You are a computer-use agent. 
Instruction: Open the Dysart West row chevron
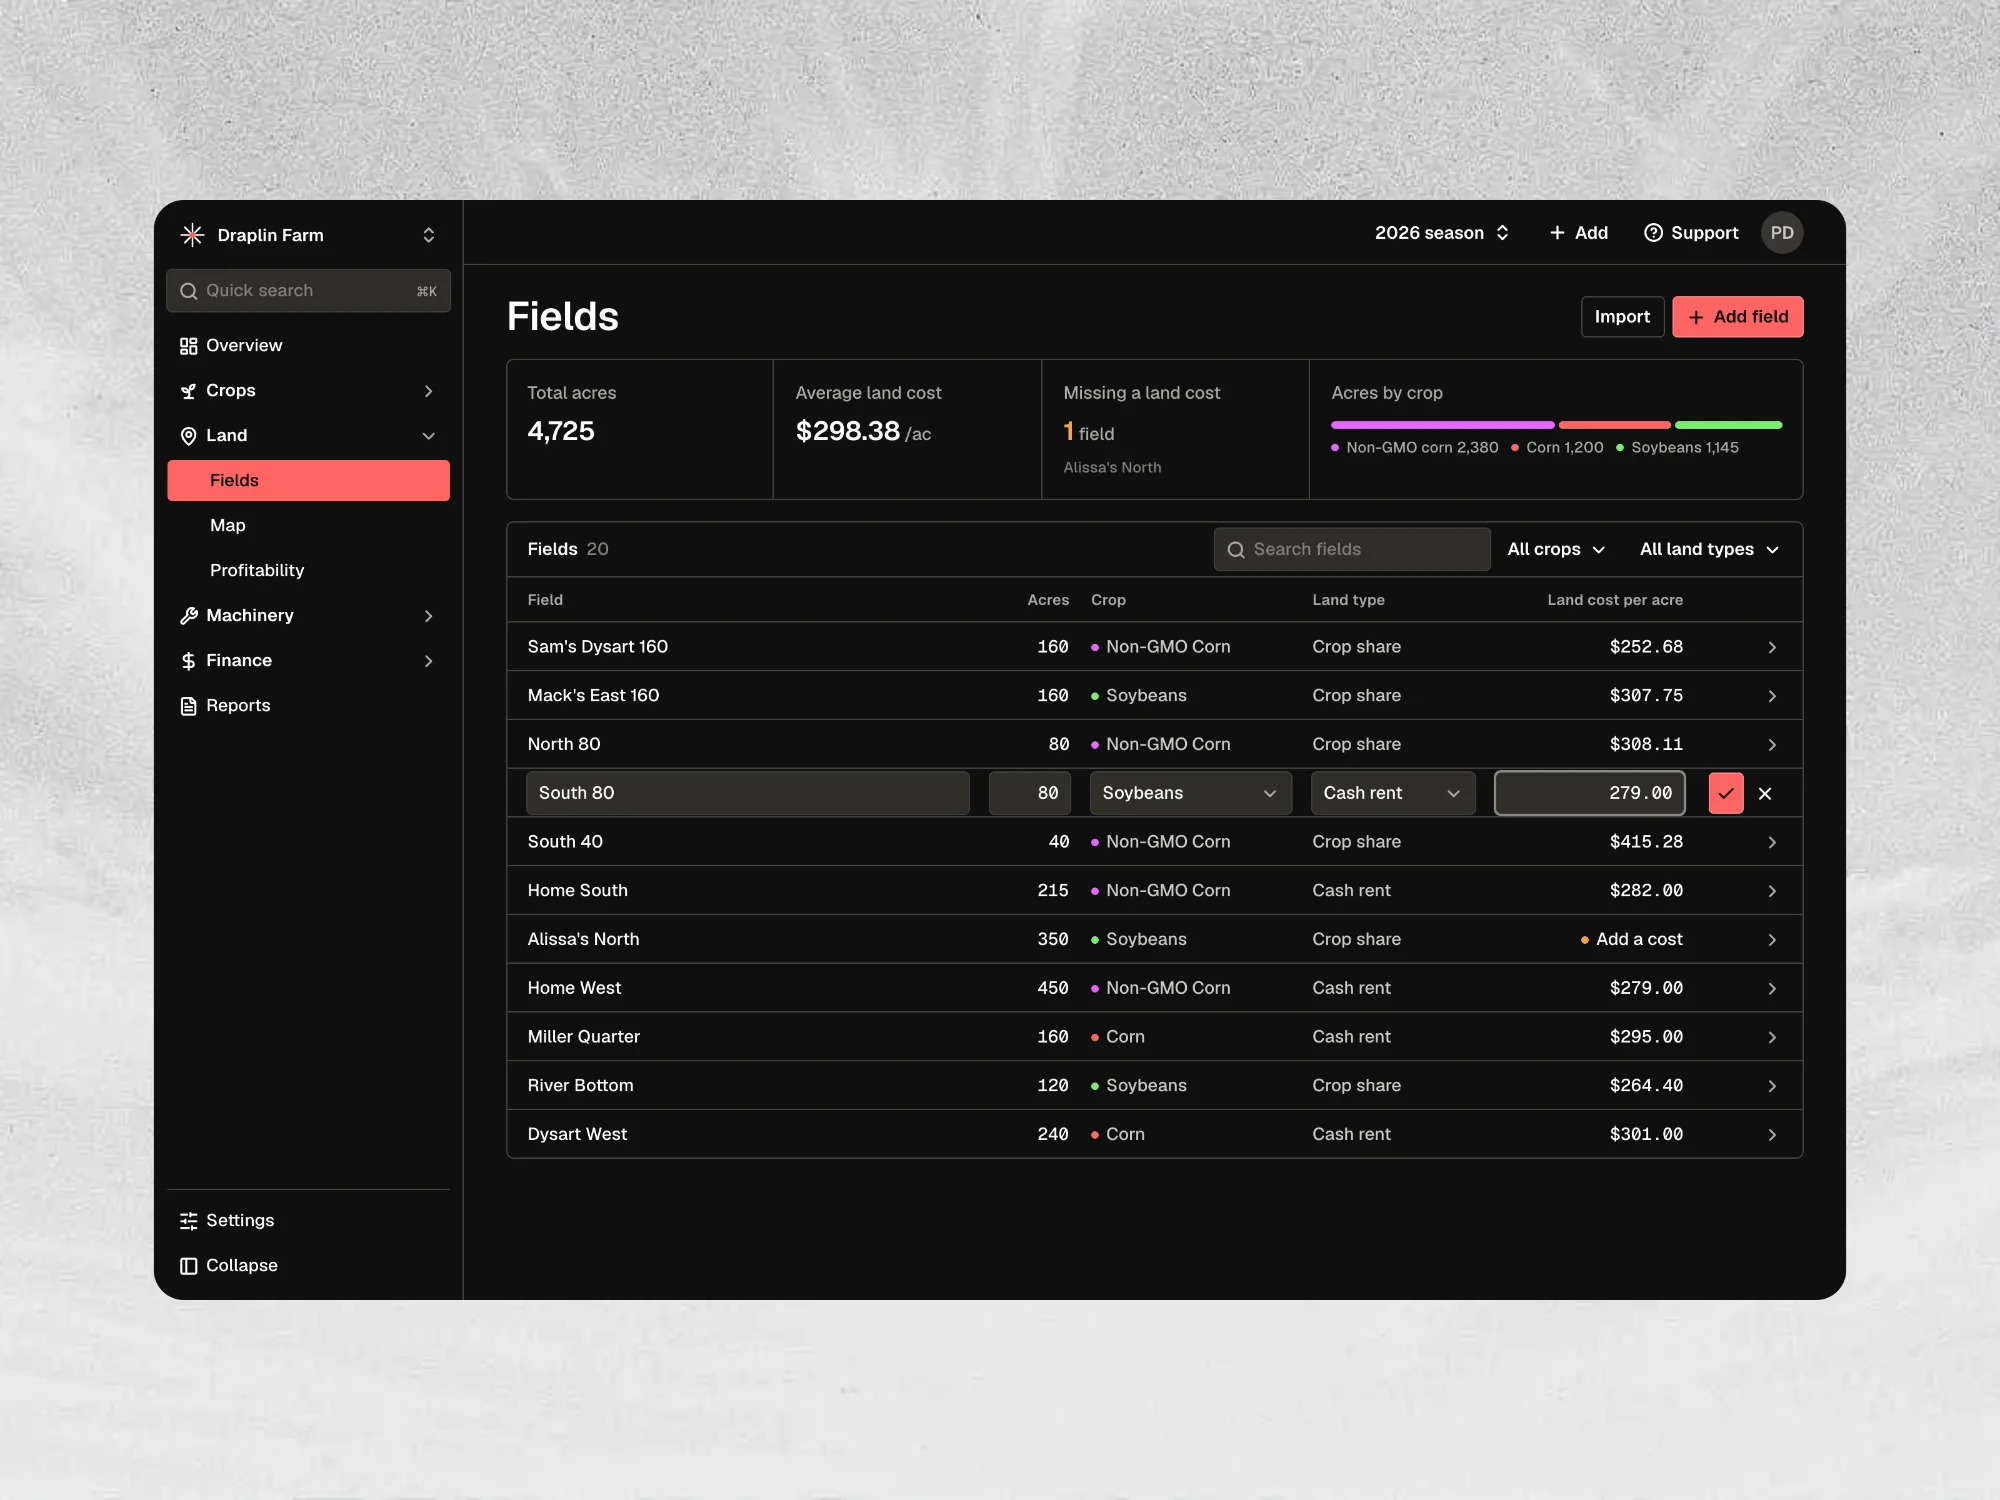tap(1772, 1135)
